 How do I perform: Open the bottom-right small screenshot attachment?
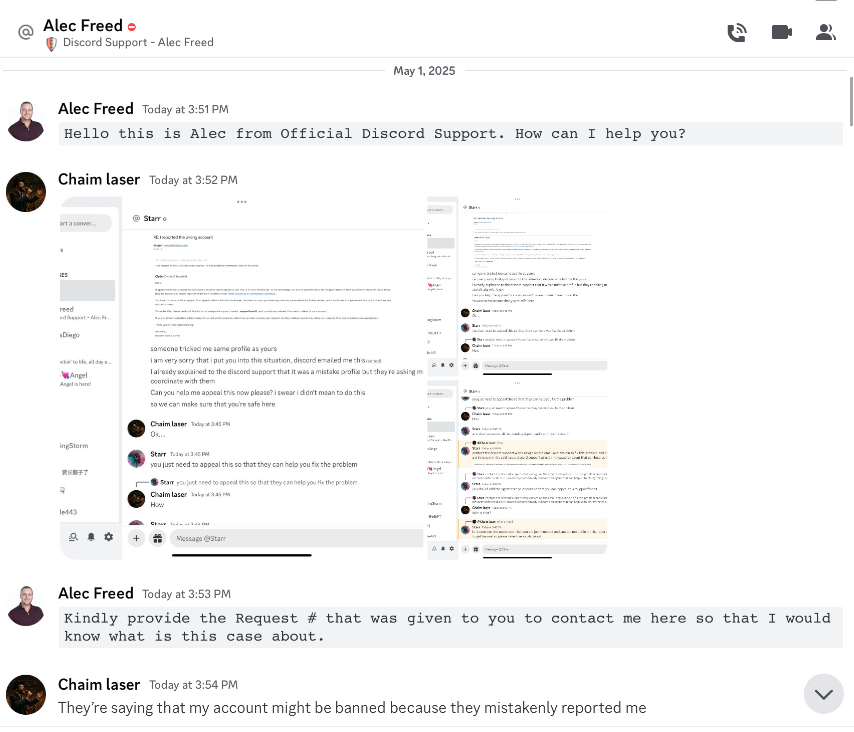click(x=517, y=469)
